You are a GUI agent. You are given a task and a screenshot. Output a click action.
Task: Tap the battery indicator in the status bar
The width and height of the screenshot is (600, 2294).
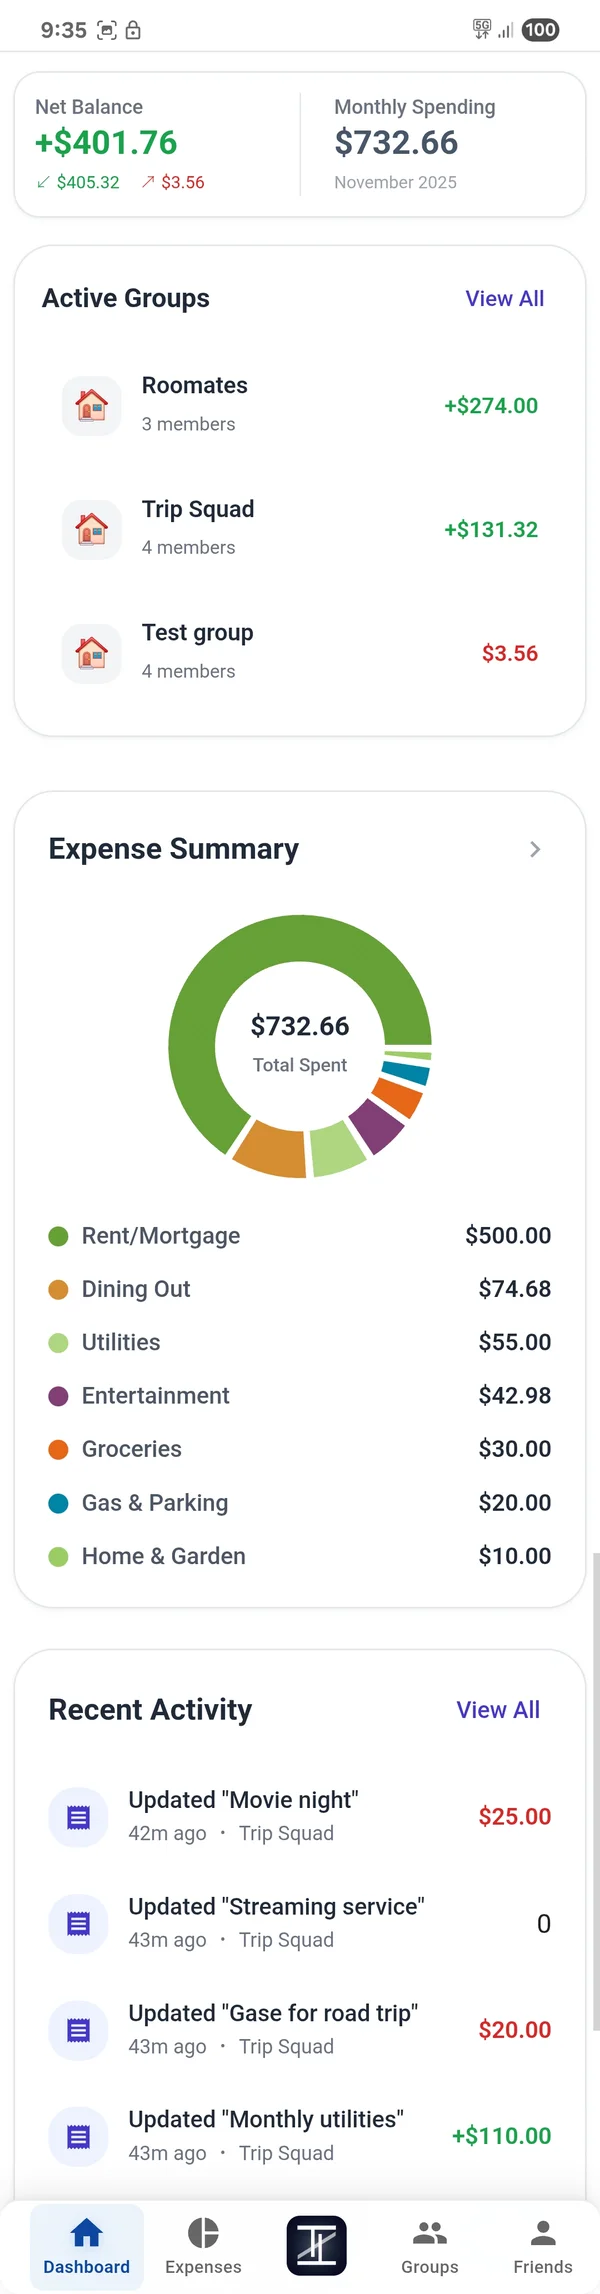pyautogui.click(x=540, y=30)
